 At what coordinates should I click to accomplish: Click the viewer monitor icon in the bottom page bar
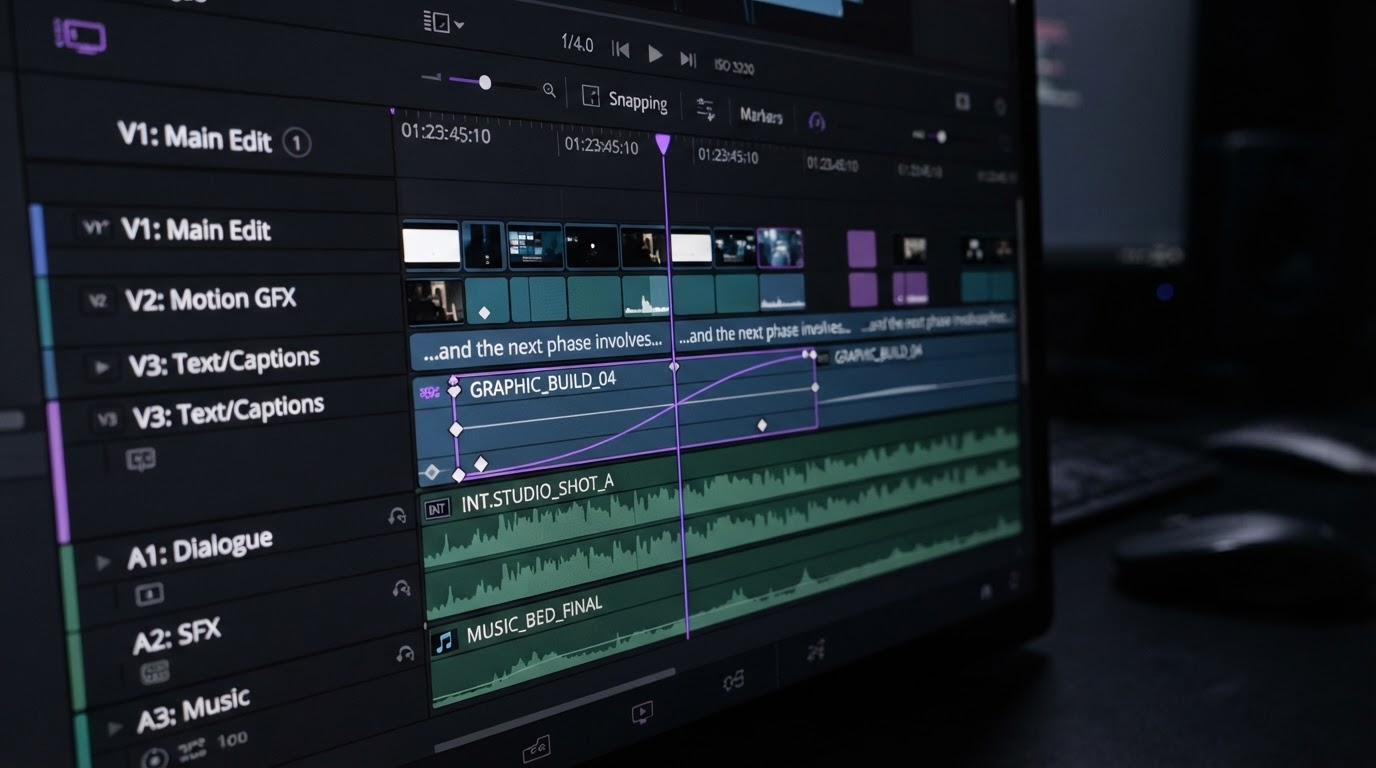tap(642, 712)
